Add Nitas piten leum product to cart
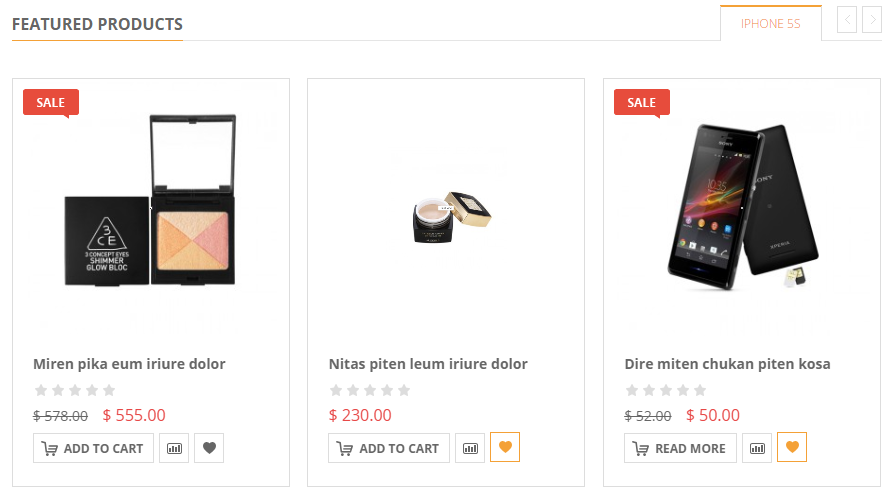 [x=389, y=448]
